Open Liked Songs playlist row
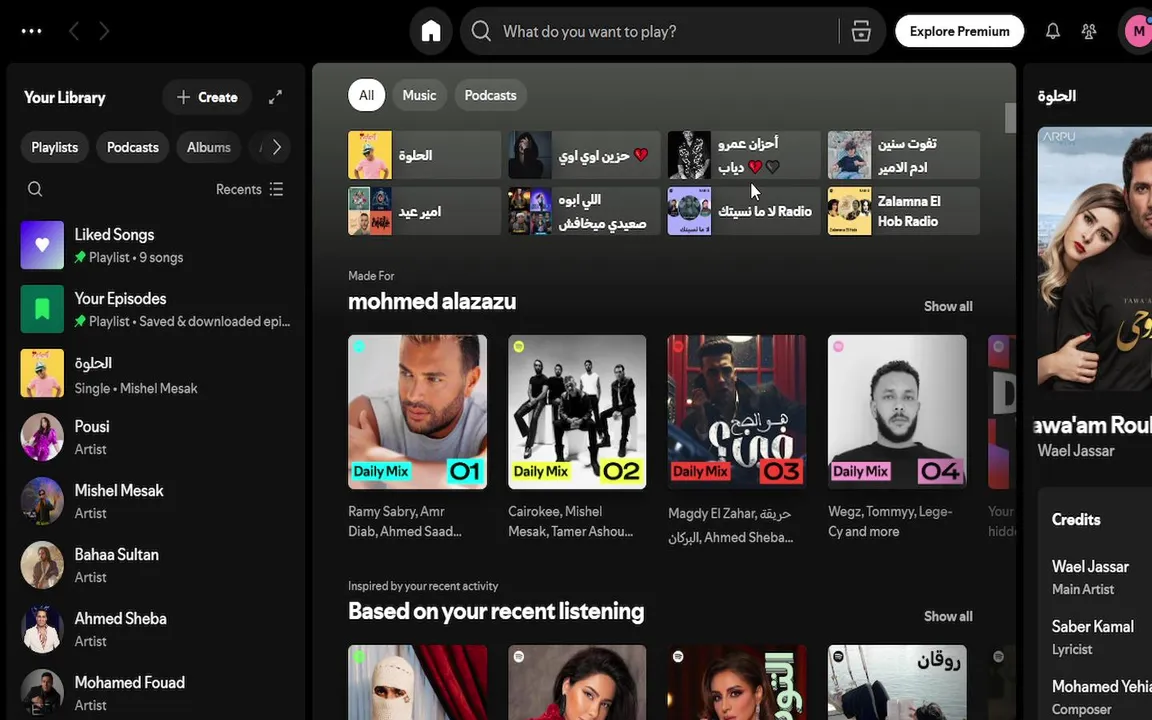Viewport: 1152px width, 720px height. [x=156, y=245]
